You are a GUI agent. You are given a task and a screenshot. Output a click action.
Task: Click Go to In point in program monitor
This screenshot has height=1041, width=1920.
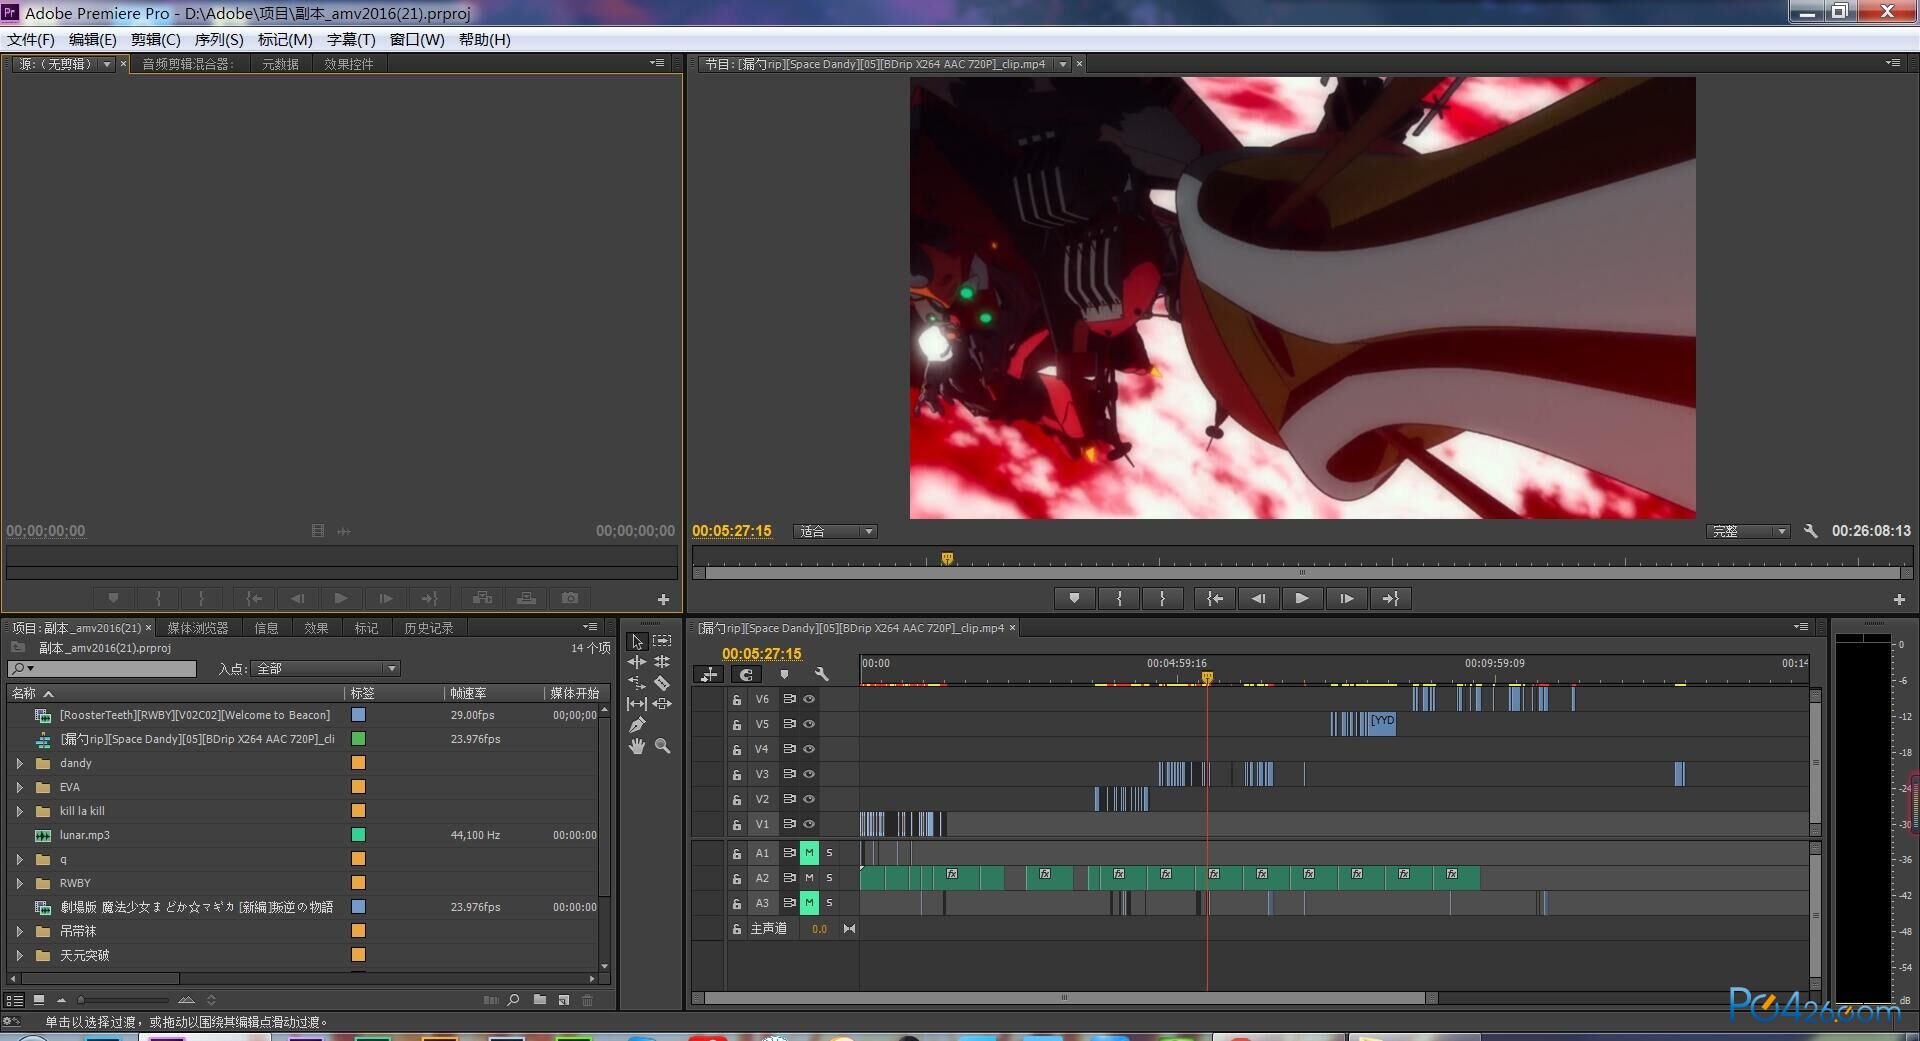pos(1215,599)
